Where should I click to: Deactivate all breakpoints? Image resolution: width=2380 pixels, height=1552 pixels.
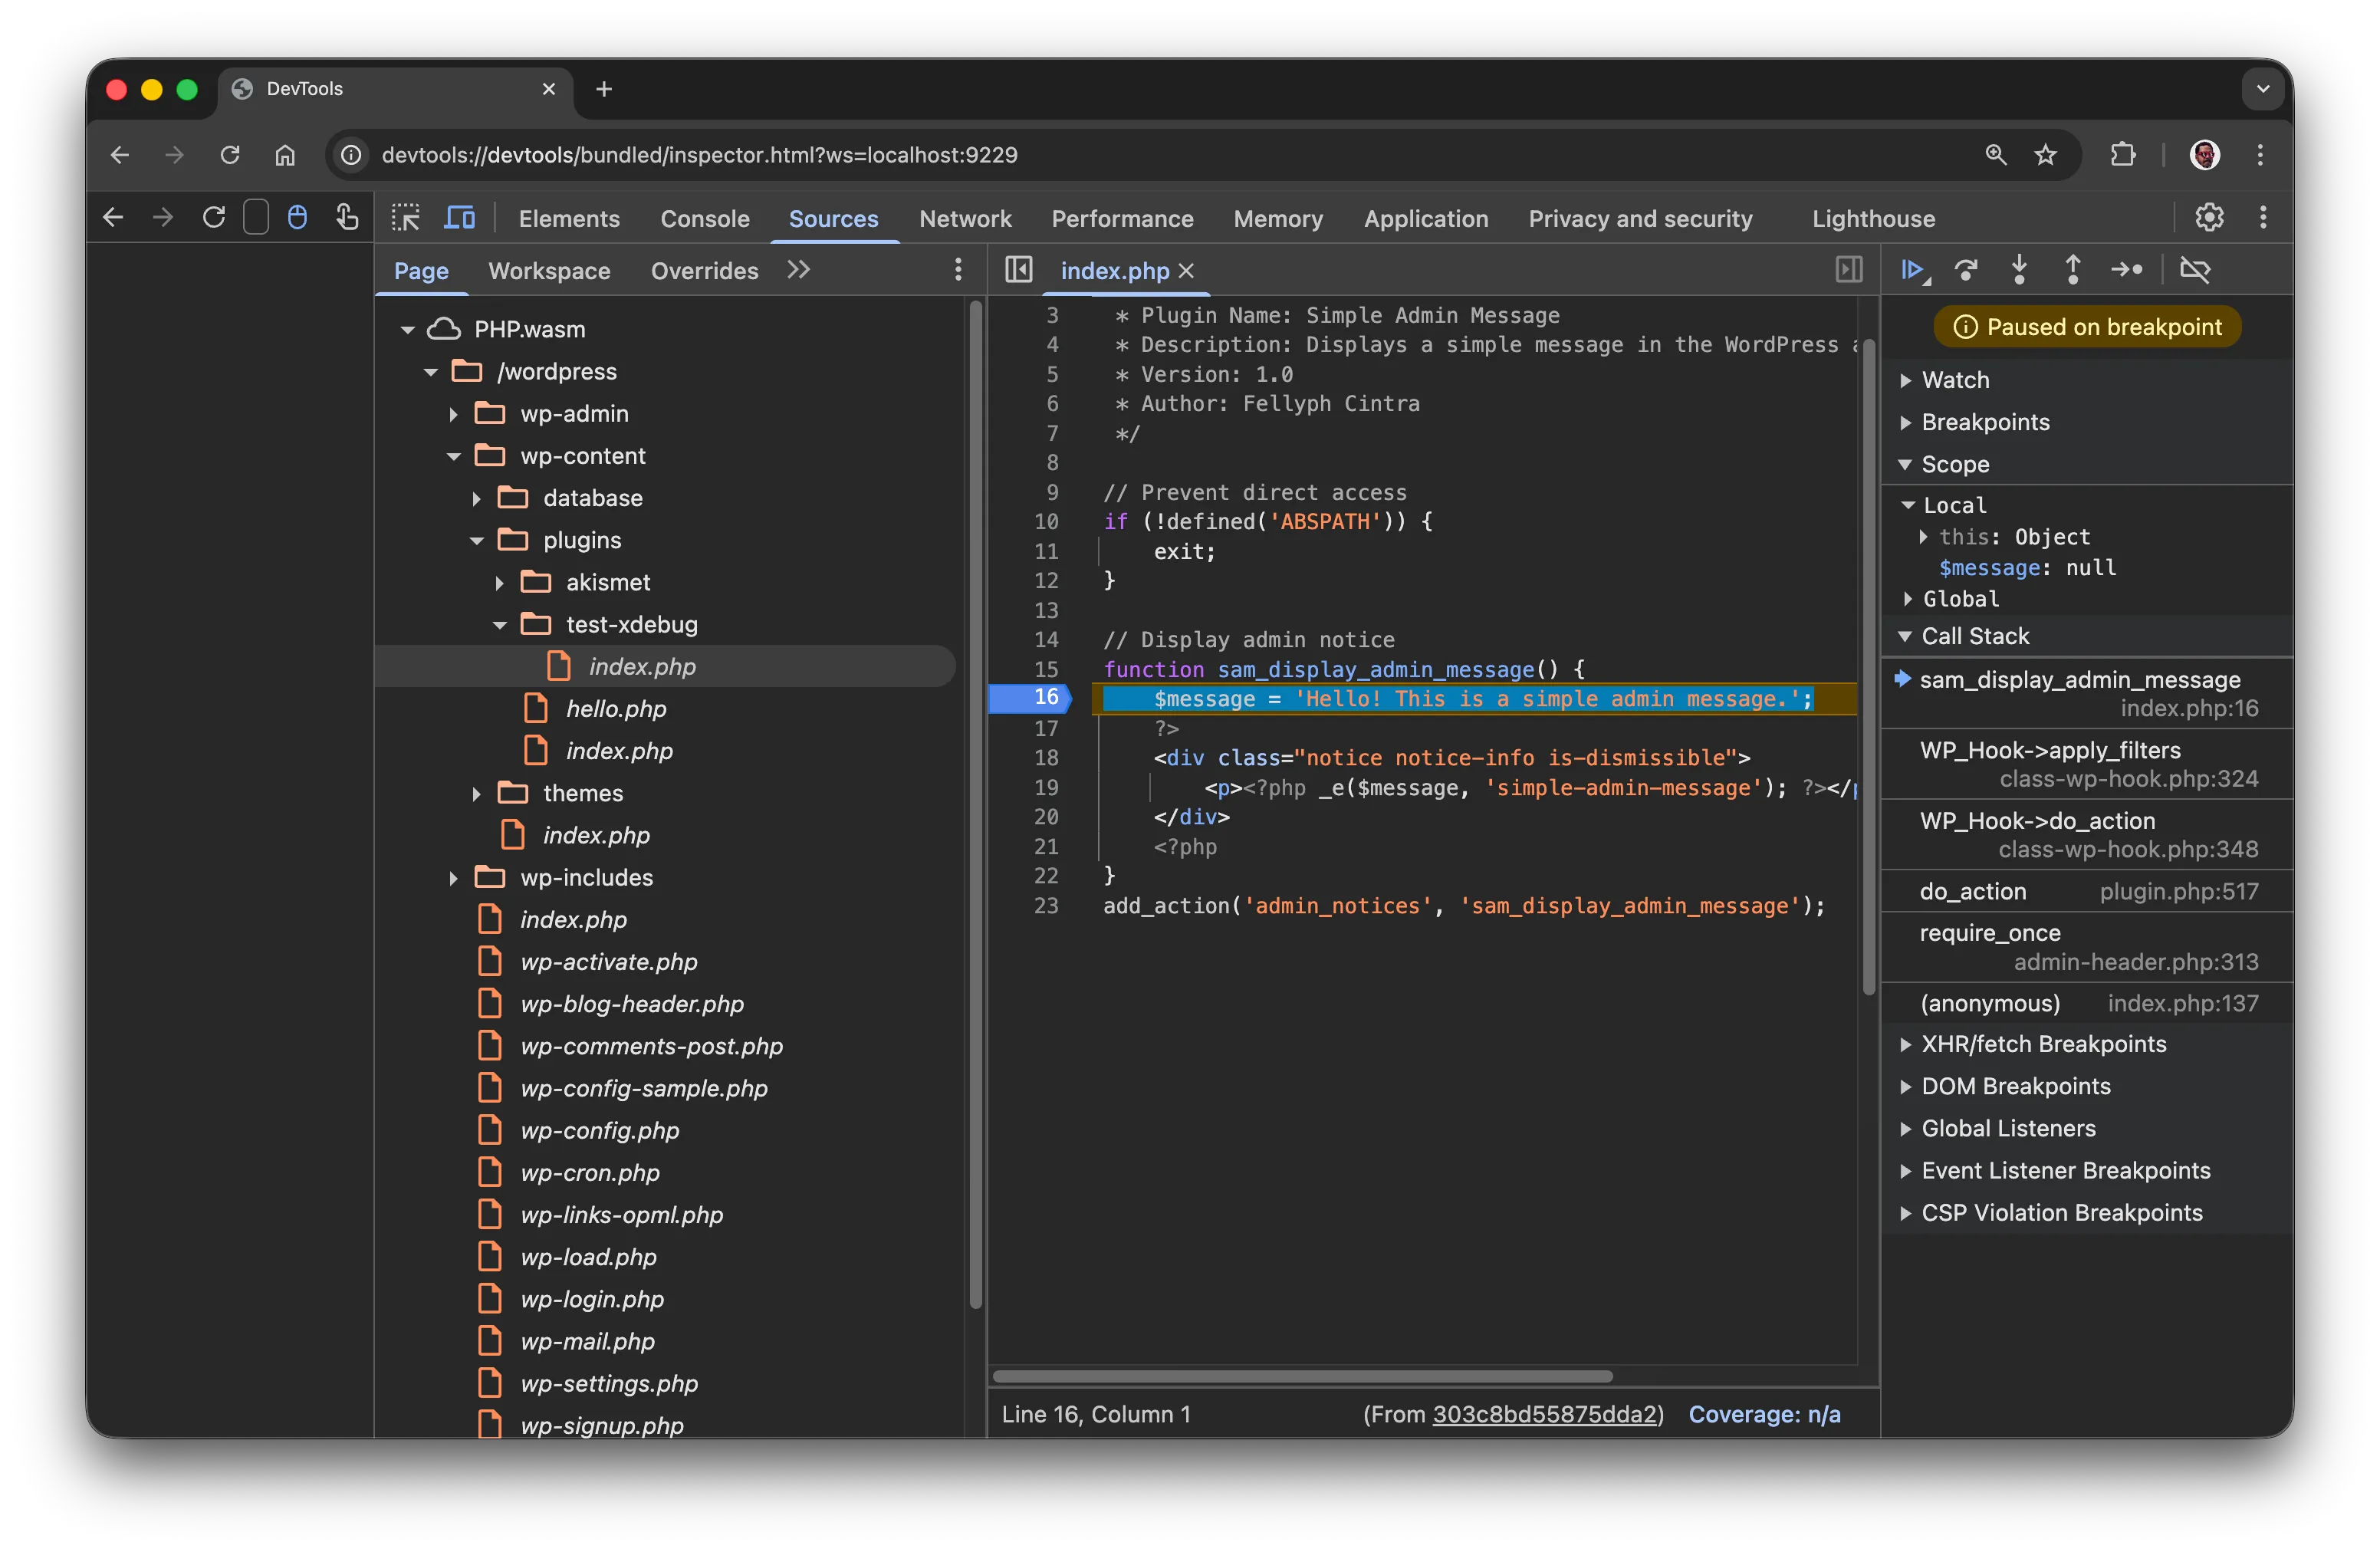pyautogui.click(x=2196, y=270)
